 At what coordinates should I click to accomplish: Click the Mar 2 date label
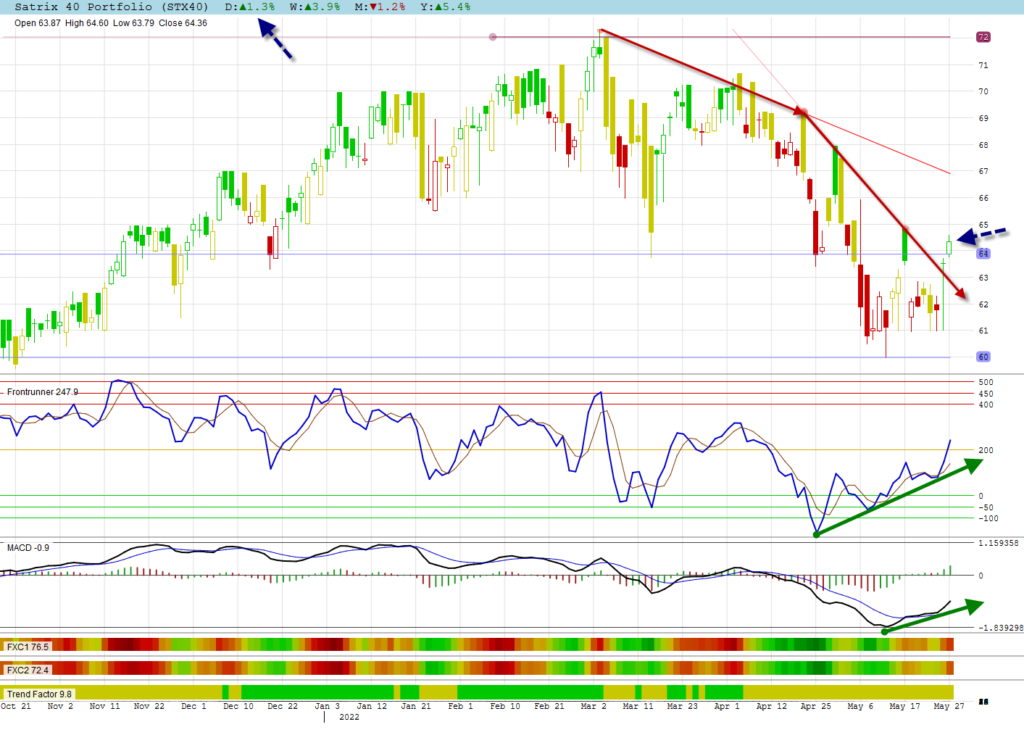594,706
